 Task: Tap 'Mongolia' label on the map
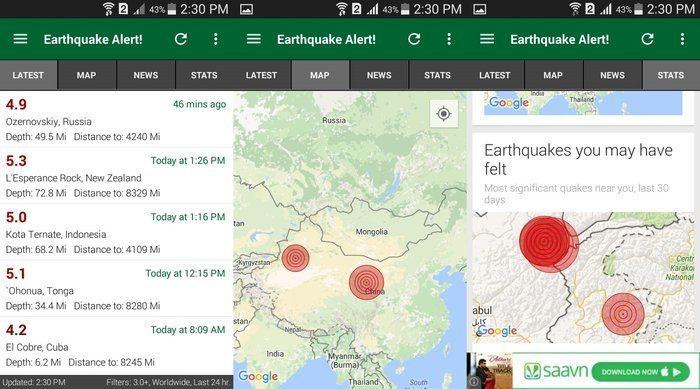click(371, 232)
